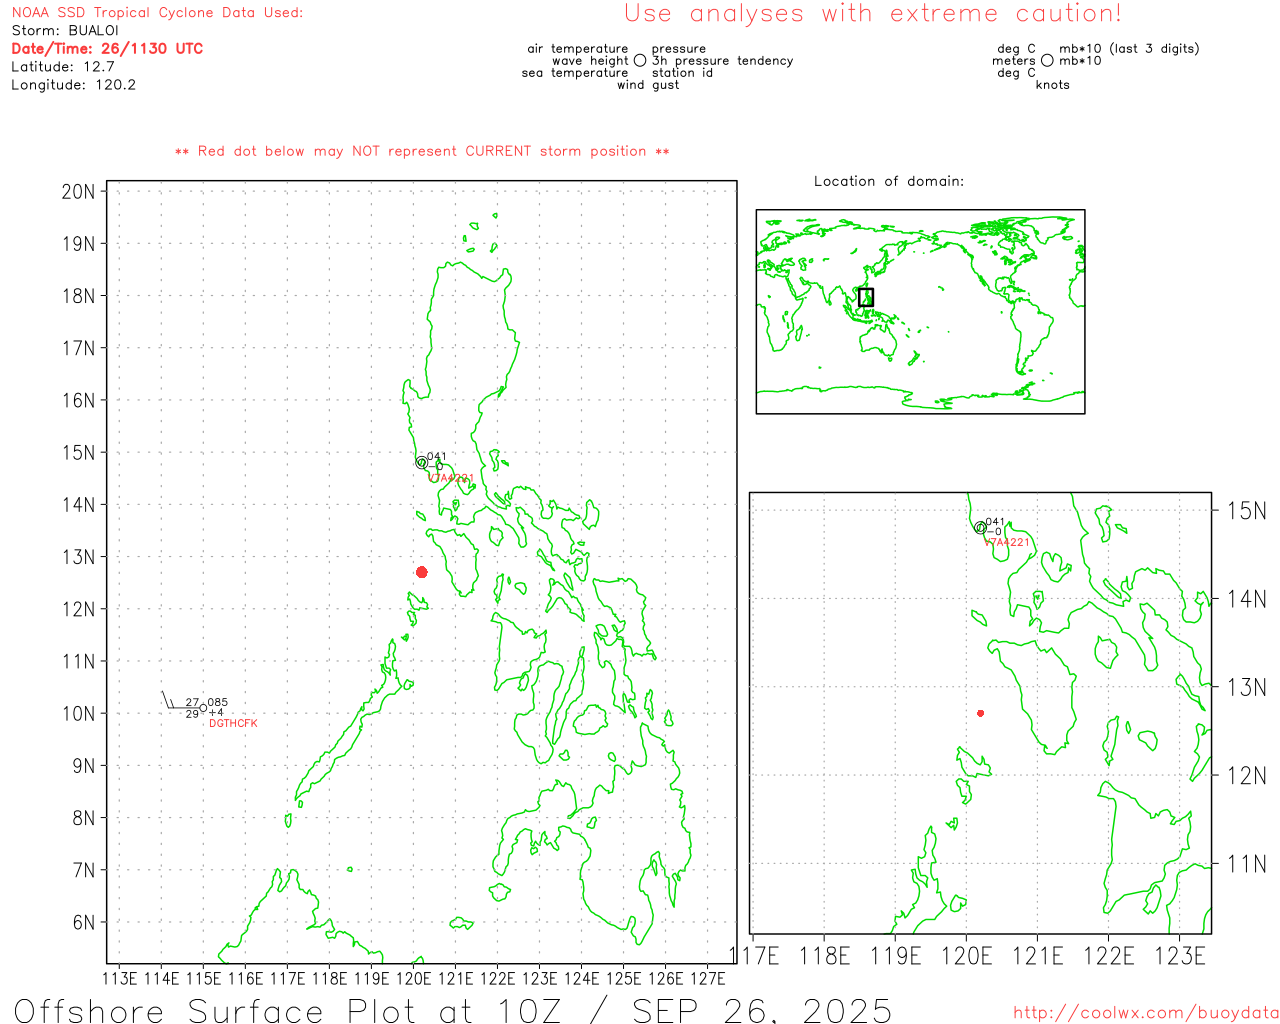Click the 127E longitude label on main map

pos(708,978)
